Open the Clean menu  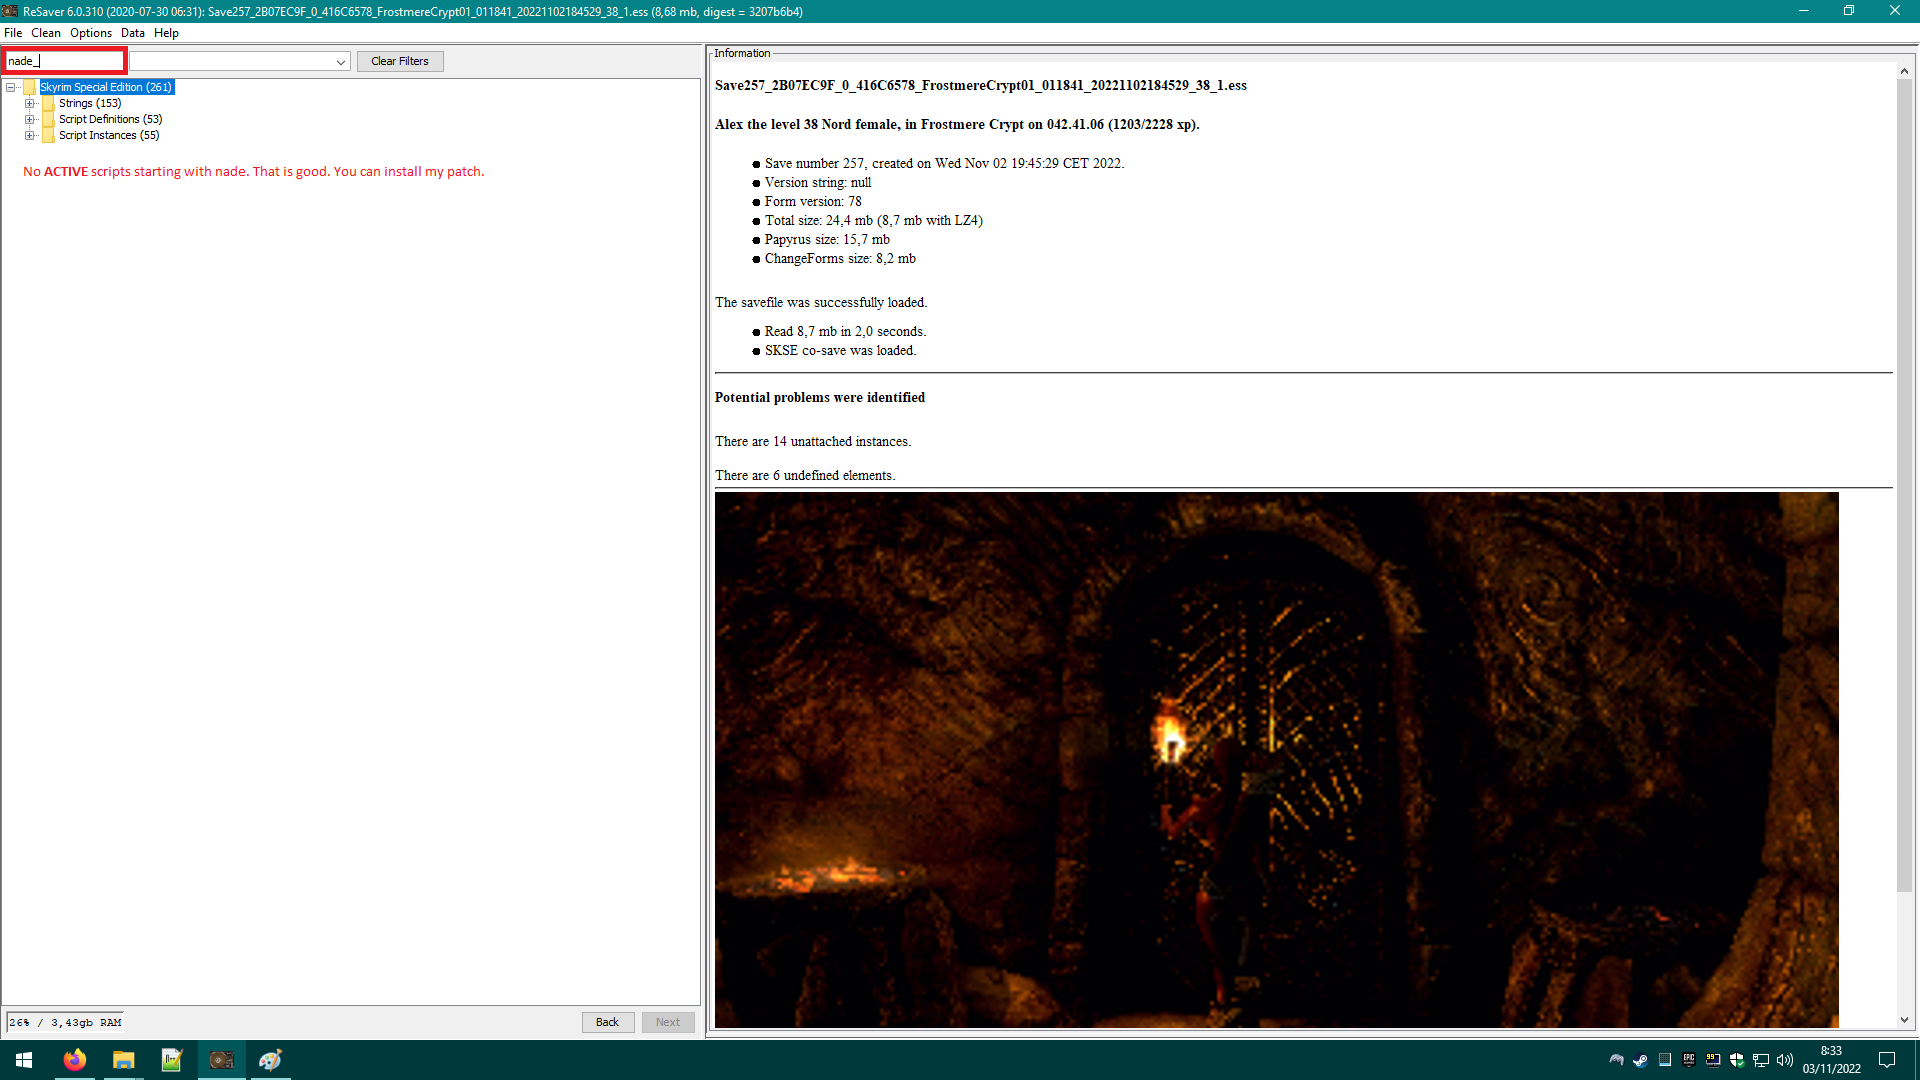[46, 33]
